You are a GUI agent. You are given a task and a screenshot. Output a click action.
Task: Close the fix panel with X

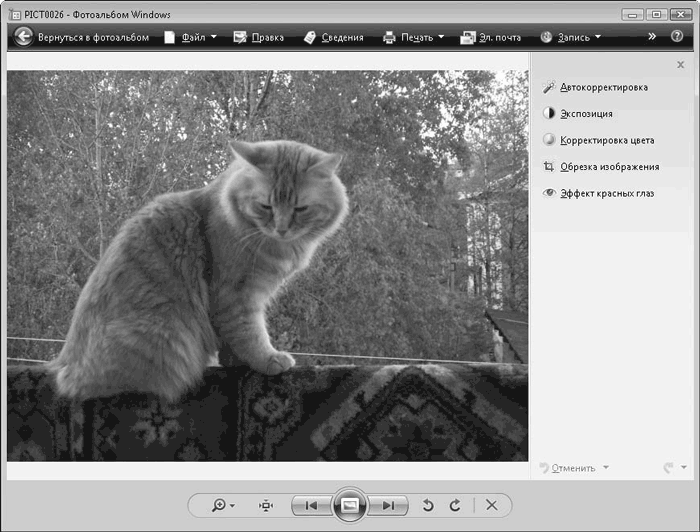pos(681,65)
